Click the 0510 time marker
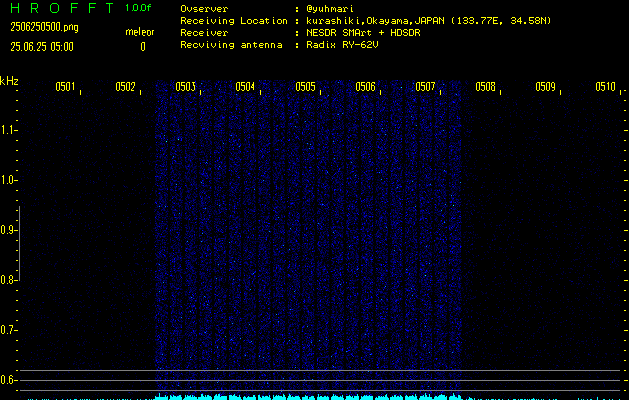This screenshot has width=629, height=400. (605, 87)
